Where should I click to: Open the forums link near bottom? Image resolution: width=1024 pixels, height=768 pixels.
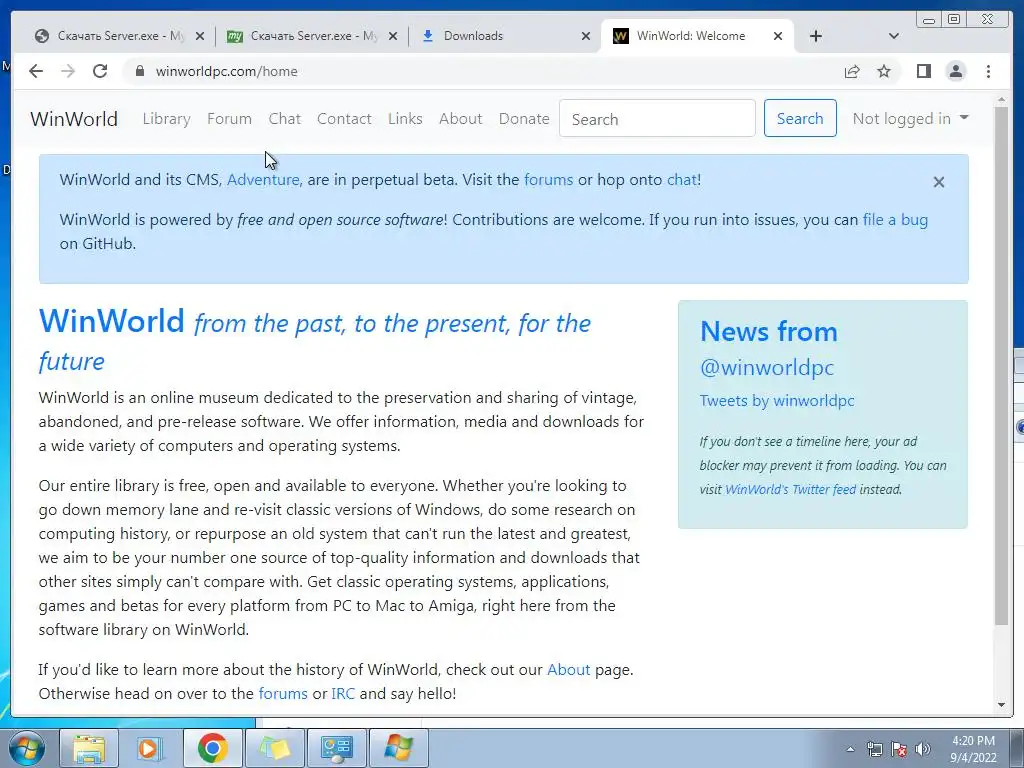pyautogui.click(x=283, y=694)
